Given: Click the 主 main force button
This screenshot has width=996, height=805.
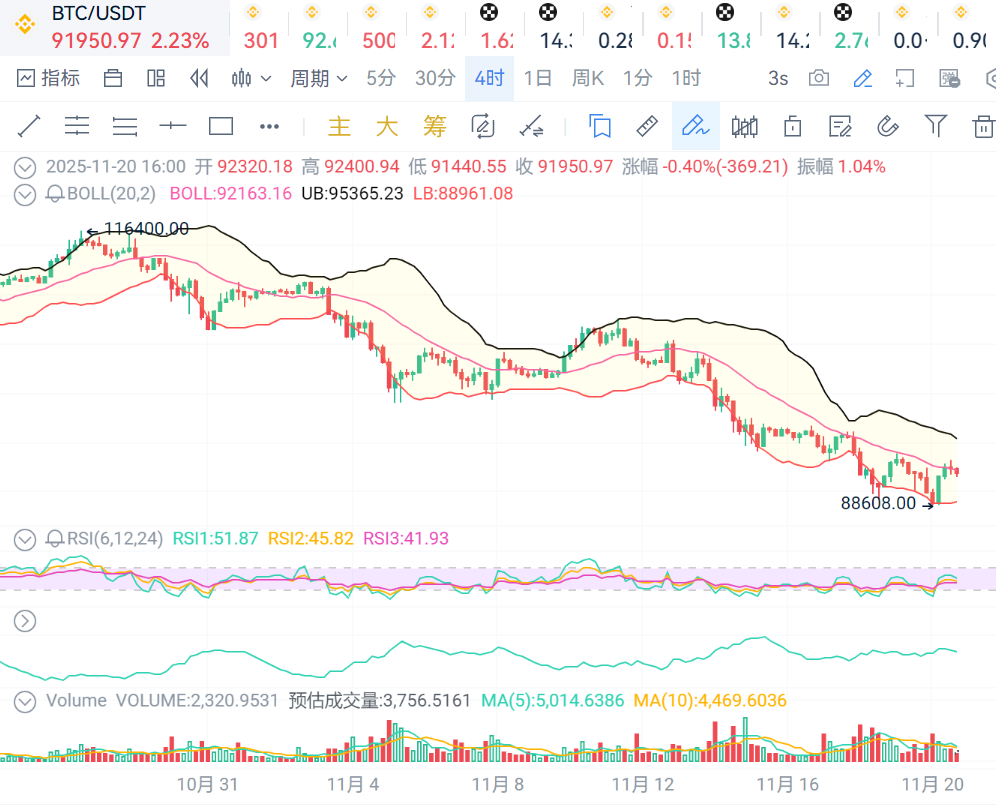Looking at the screenshot, I should click(x=340, y=126).
